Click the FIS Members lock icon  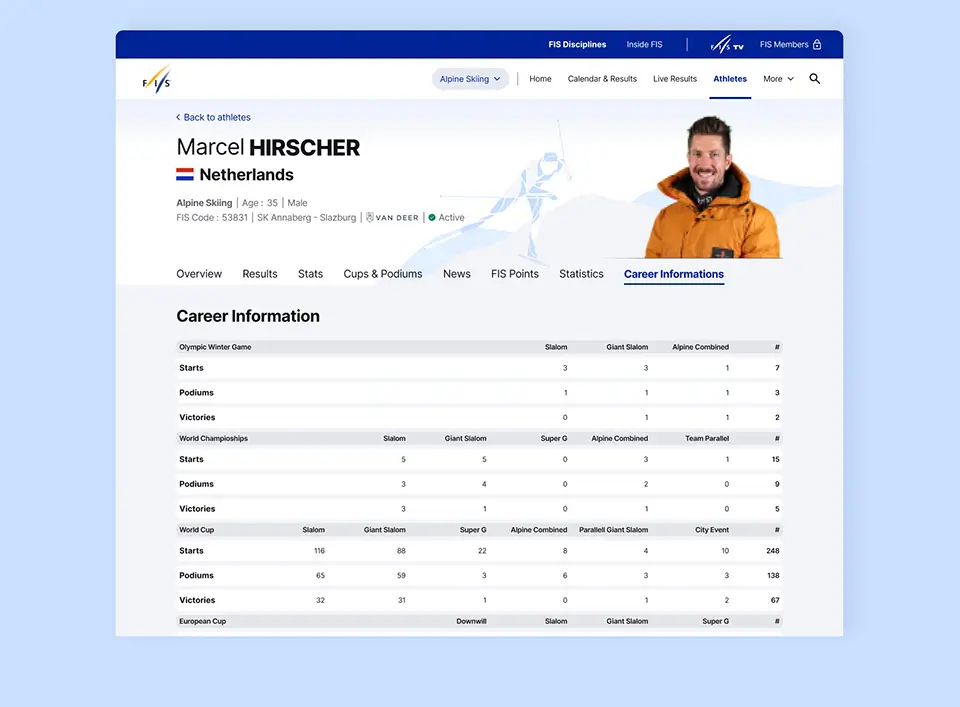[817, 45]
